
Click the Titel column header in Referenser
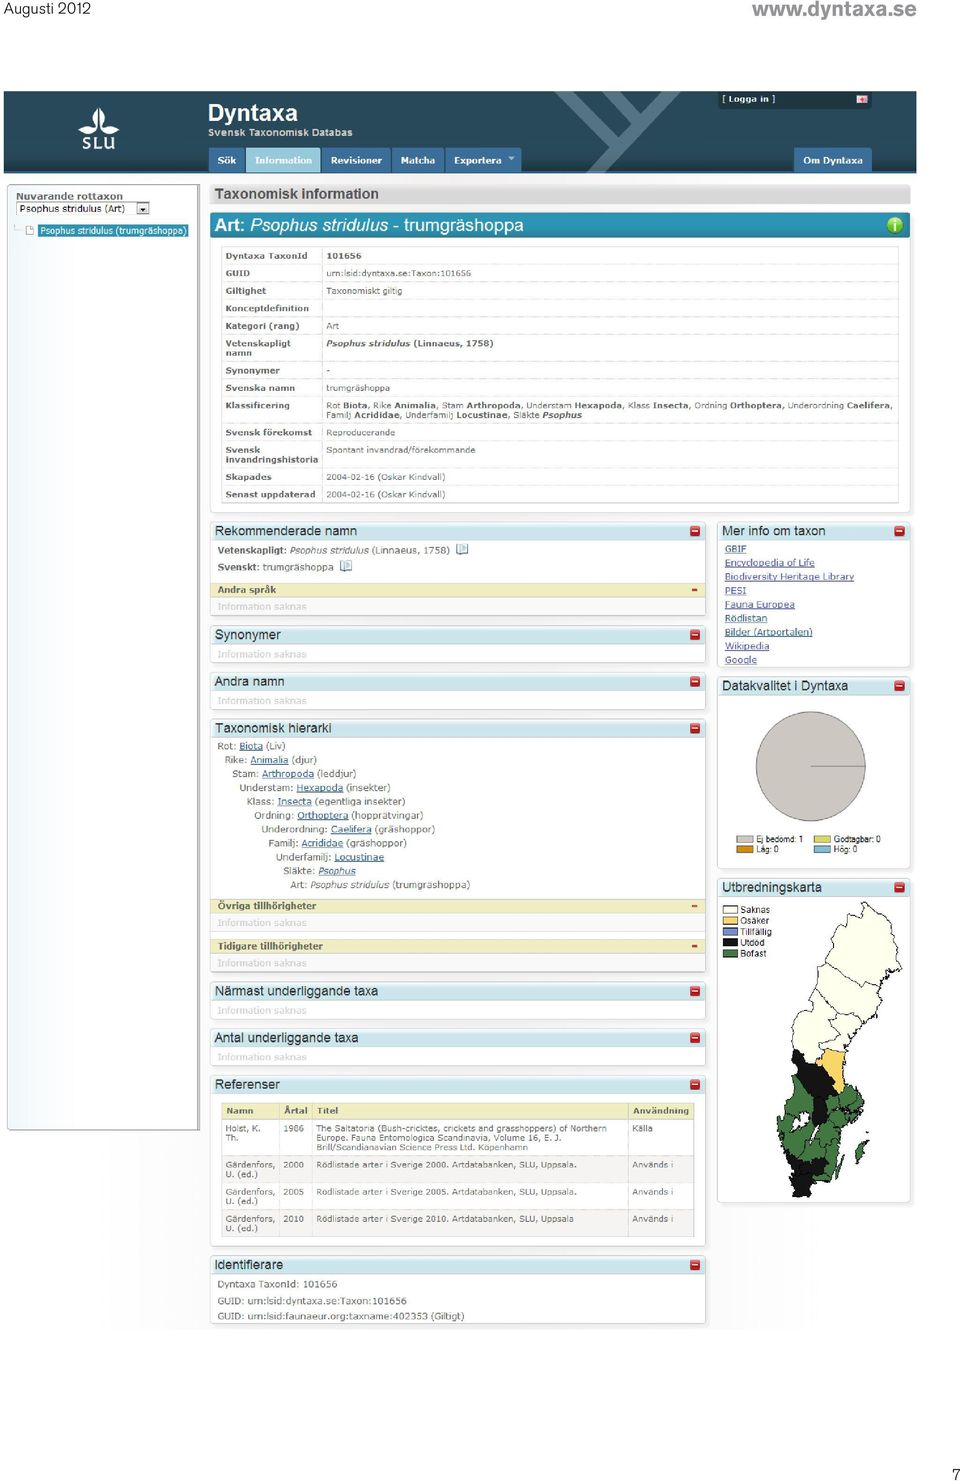[x=328, y=1111]
